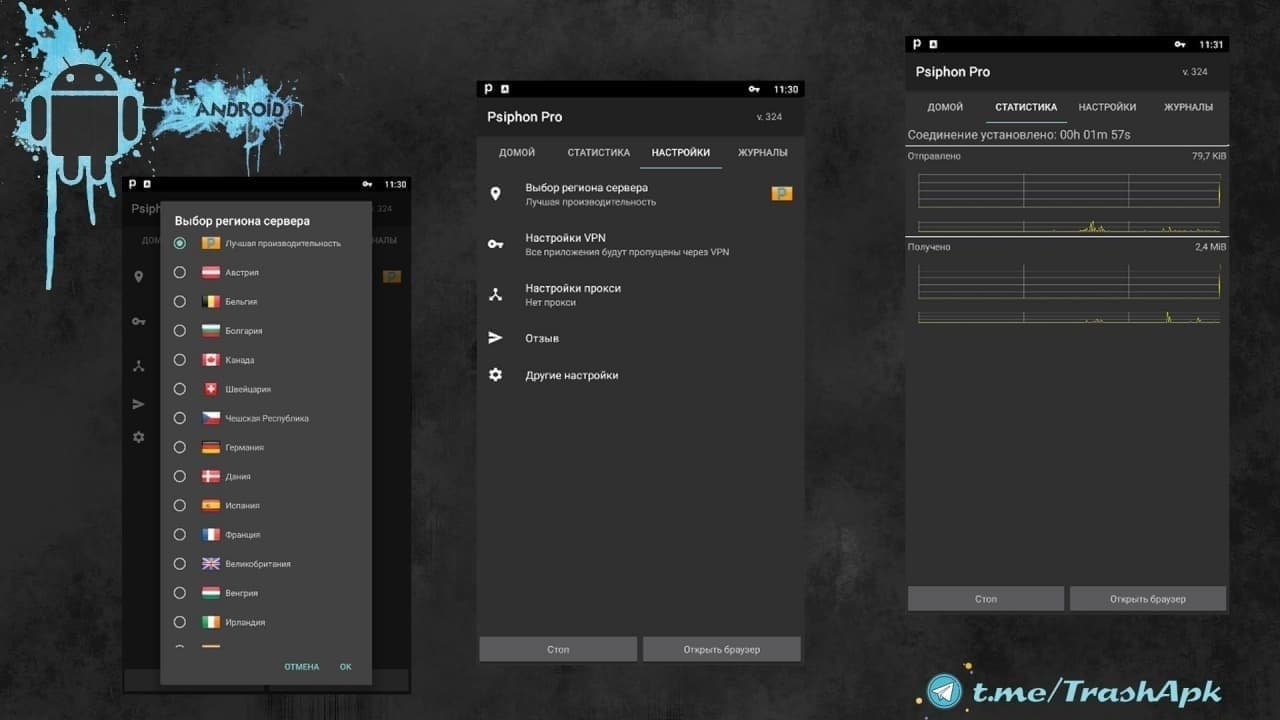Viewport: 1280px width, 720px height.
Task: Open Настройки прокси setting row
Action: [x=640, y=295]
